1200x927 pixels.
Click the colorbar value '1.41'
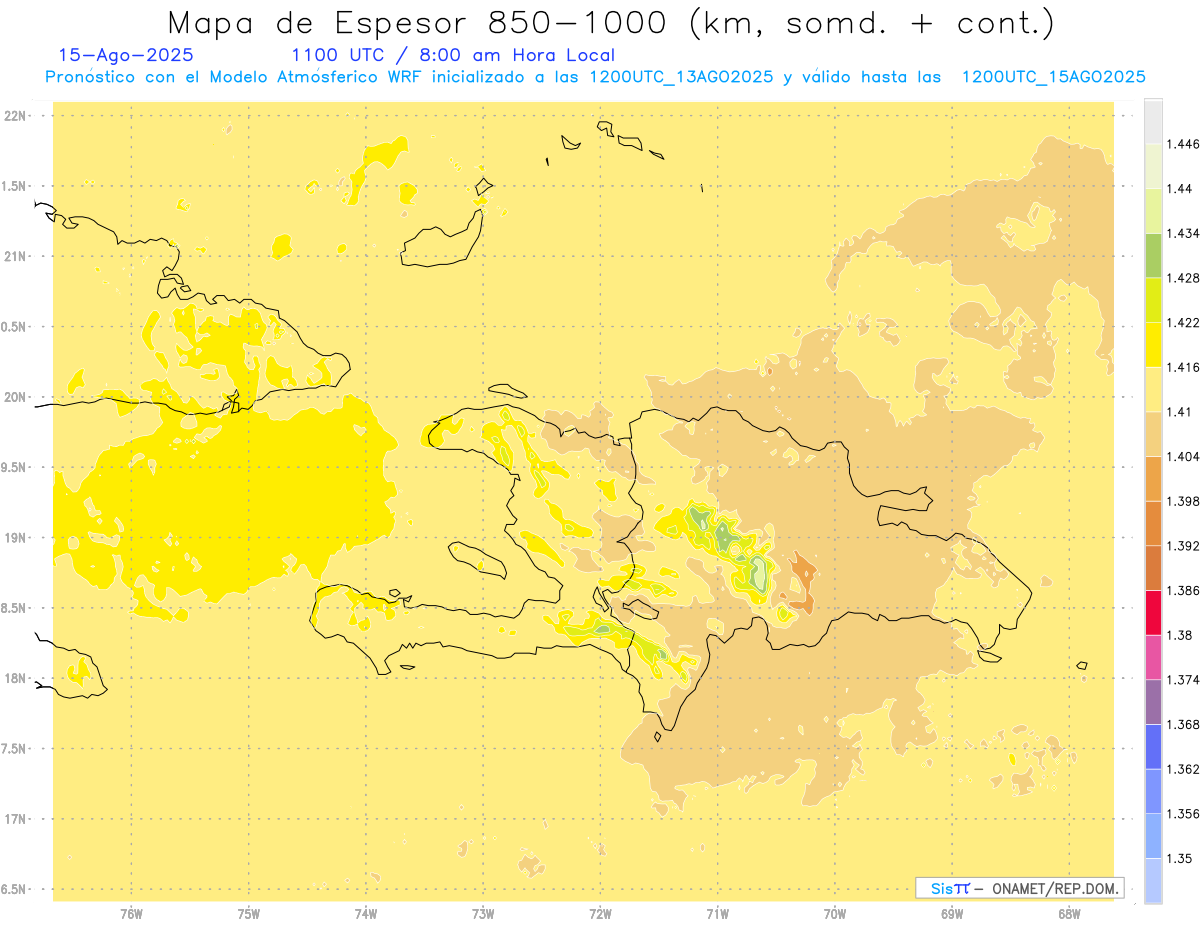point(1181,412)
